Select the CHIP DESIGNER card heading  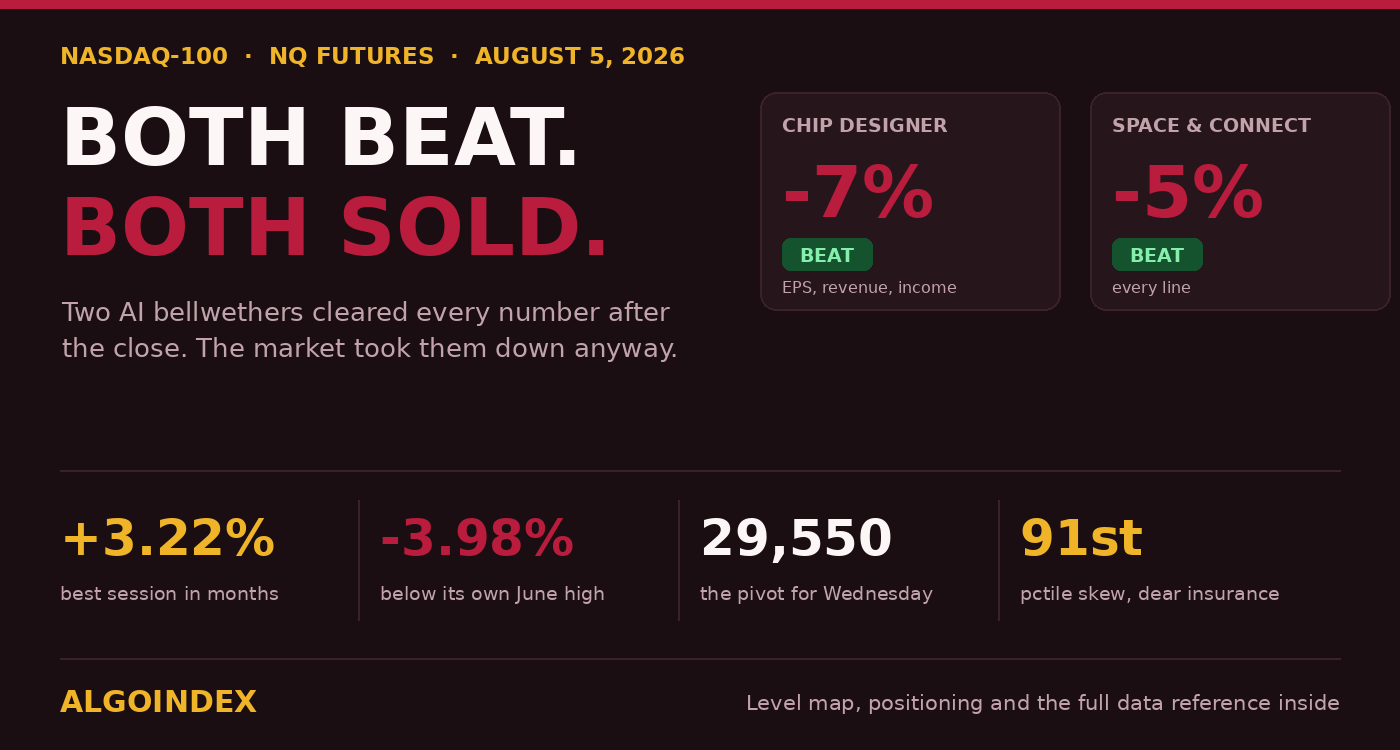pyautogui.click(x=864, y=126)
